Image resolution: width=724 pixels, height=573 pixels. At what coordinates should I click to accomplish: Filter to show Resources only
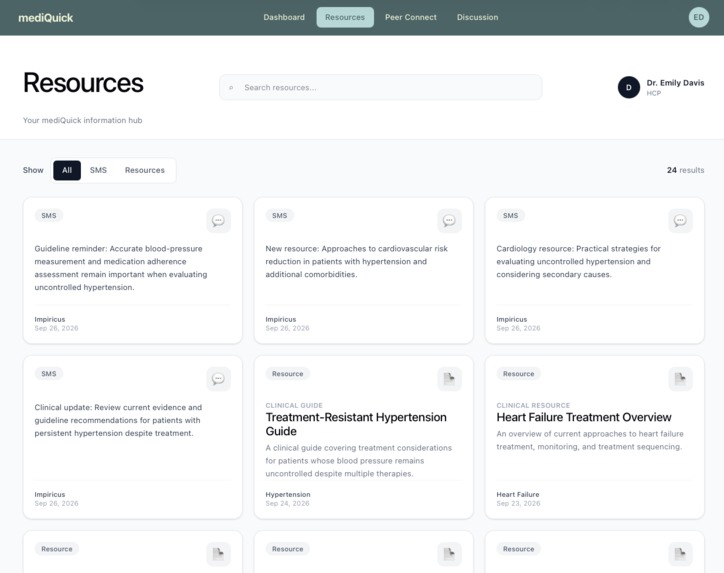pyautogui.click(x=145, y=170)
